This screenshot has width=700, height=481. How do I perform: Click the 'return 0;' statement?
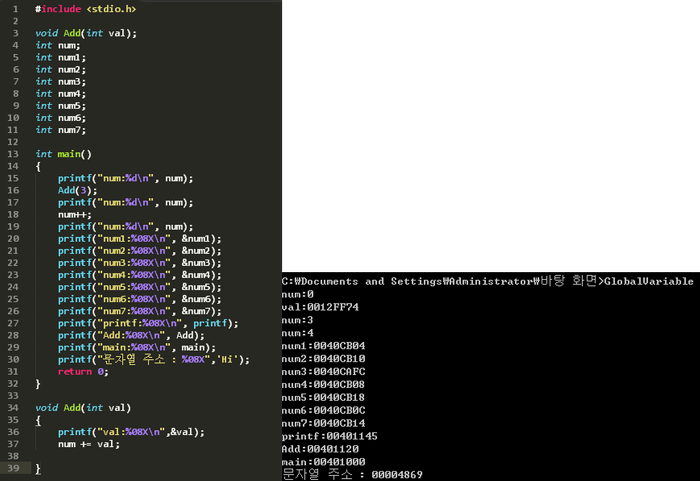click(x=83, y=372)
